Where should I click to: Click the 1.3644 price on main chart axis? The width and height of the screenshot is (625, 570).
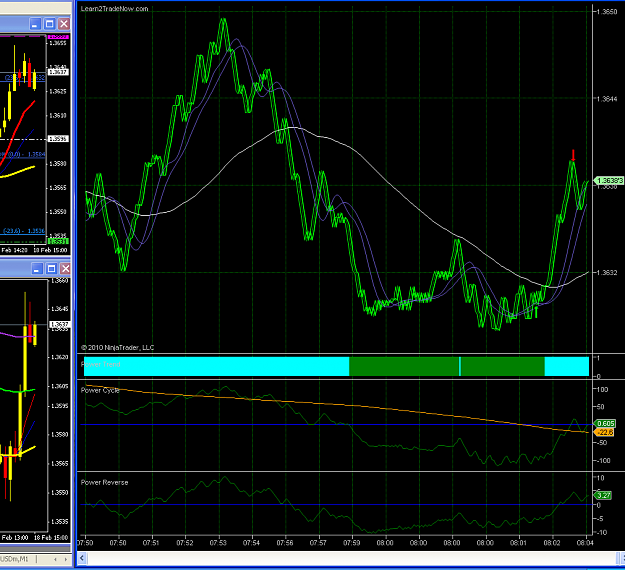(x=607, y=98)
